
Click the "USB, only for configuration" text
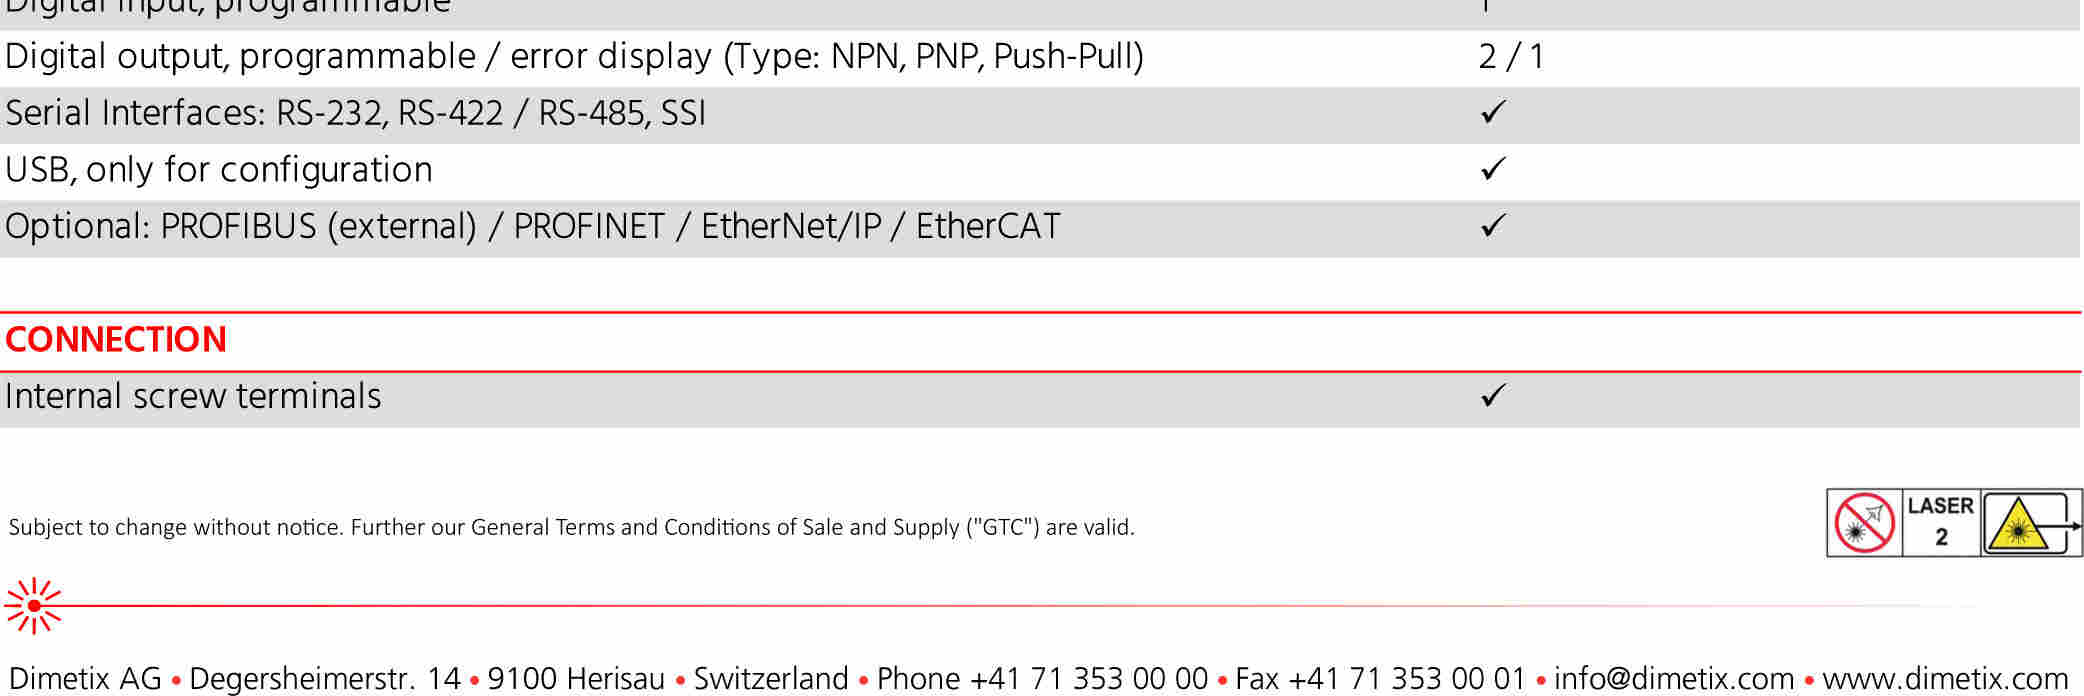[219, 170]
